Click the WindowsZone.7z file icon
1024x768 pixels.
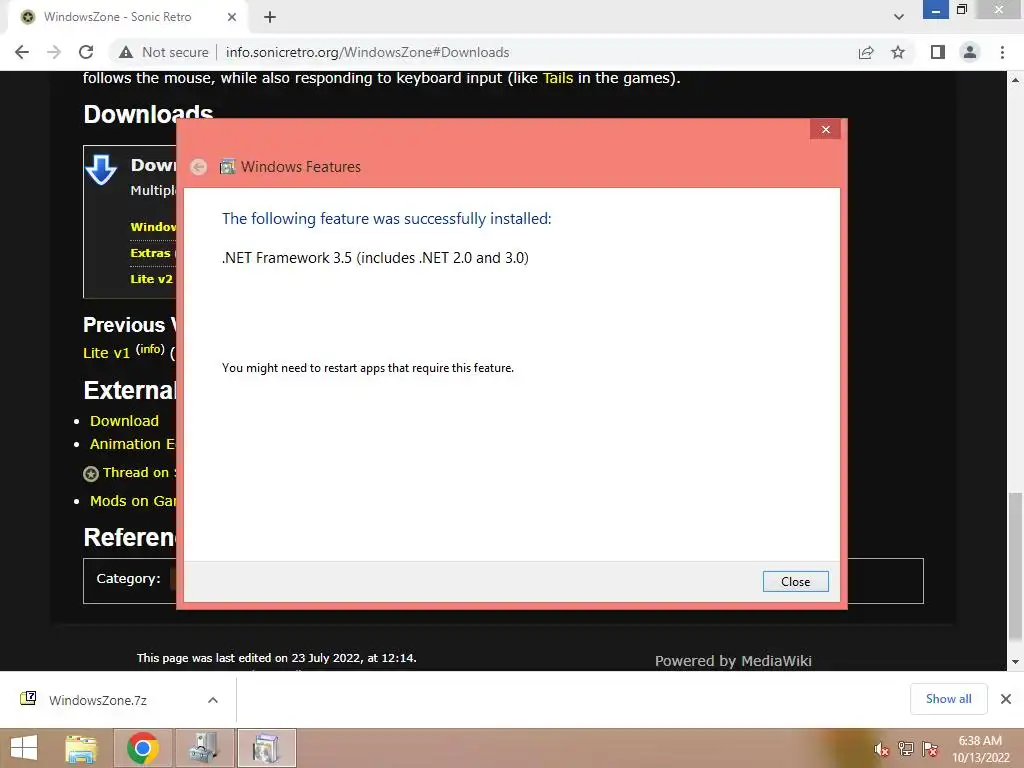(x=28, y=699)
